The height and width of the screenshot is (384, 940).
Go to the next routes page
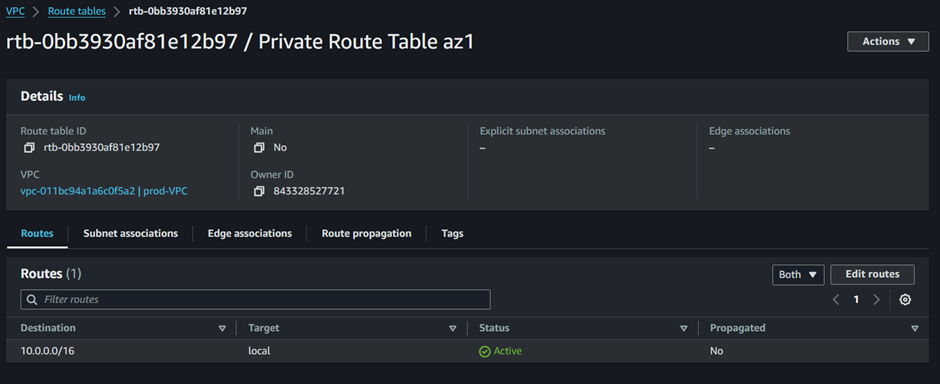(x=876, y=300)
